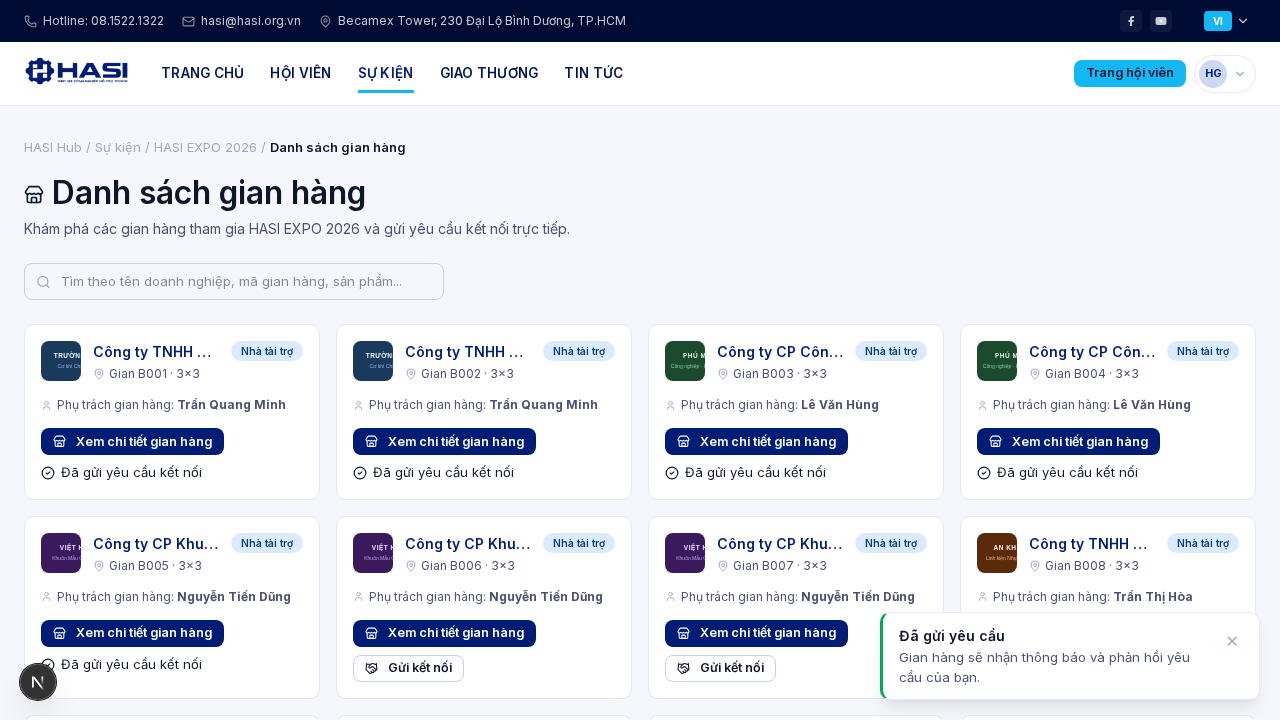The height and width of the screenshot is (720, 1280).
Task: Open HASI EXPO 2026 breadcrumb link
Action: click(205, 147)
